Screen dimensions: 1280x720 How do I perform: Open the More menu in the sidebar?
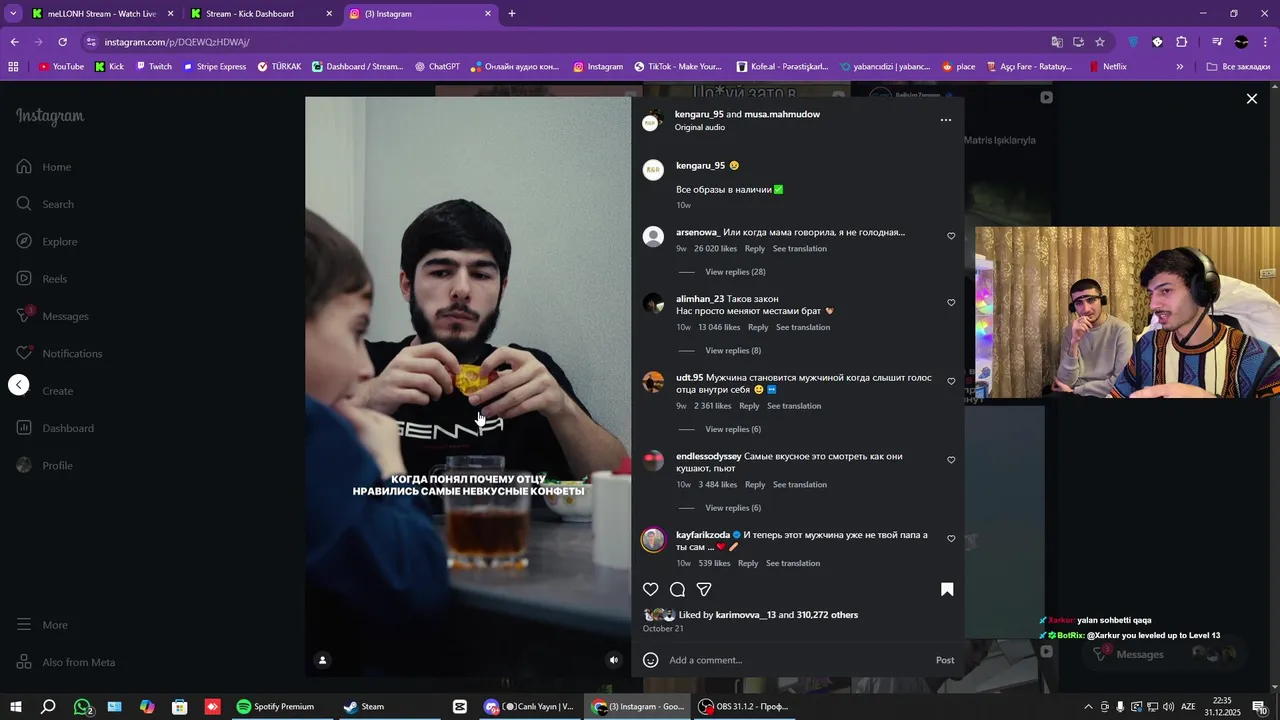pyautogui.click(x=42, y=625)
